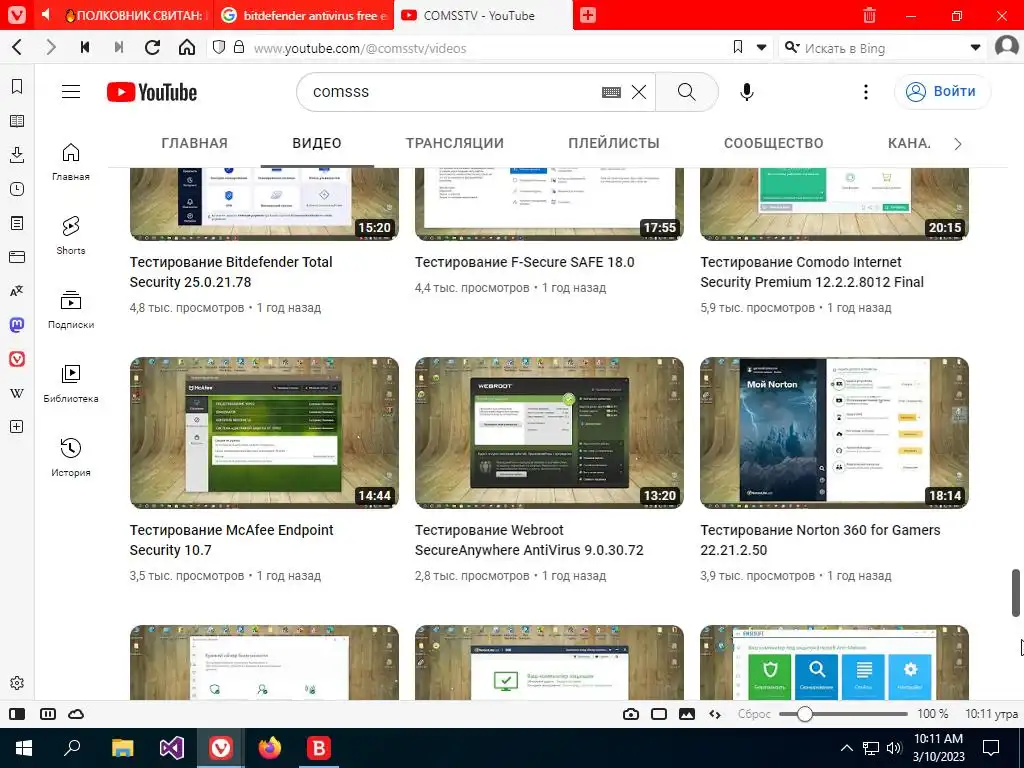Image resolution: width=1024 pixels, height=768 pixels.
Task: Open Тестирование Bitdefender Total Security video title
Action: point(231,272)
